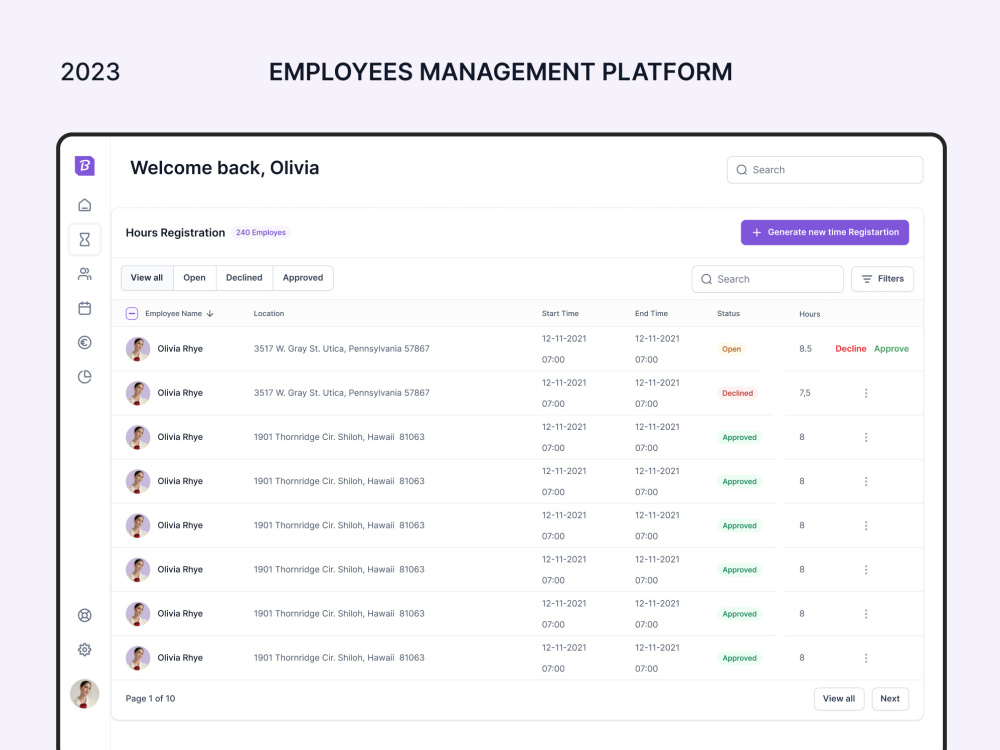Click the top Search input field

825,170
